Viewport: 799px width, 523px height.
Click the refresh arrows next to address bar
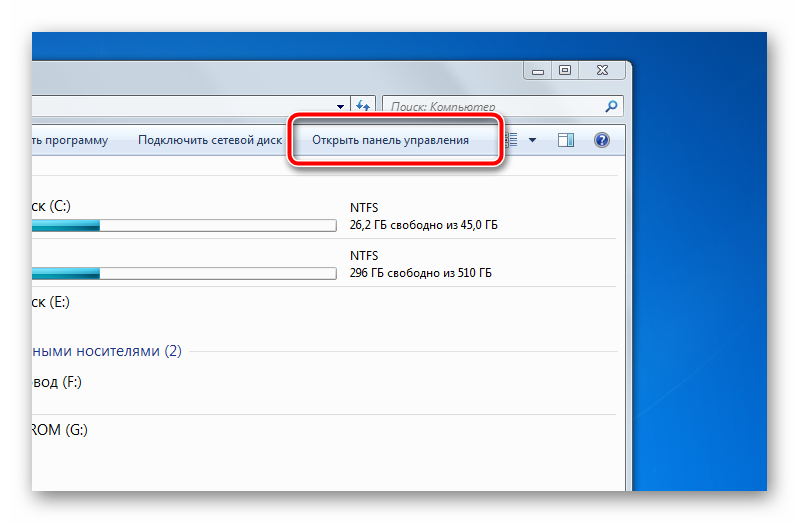tap(362, 105)
